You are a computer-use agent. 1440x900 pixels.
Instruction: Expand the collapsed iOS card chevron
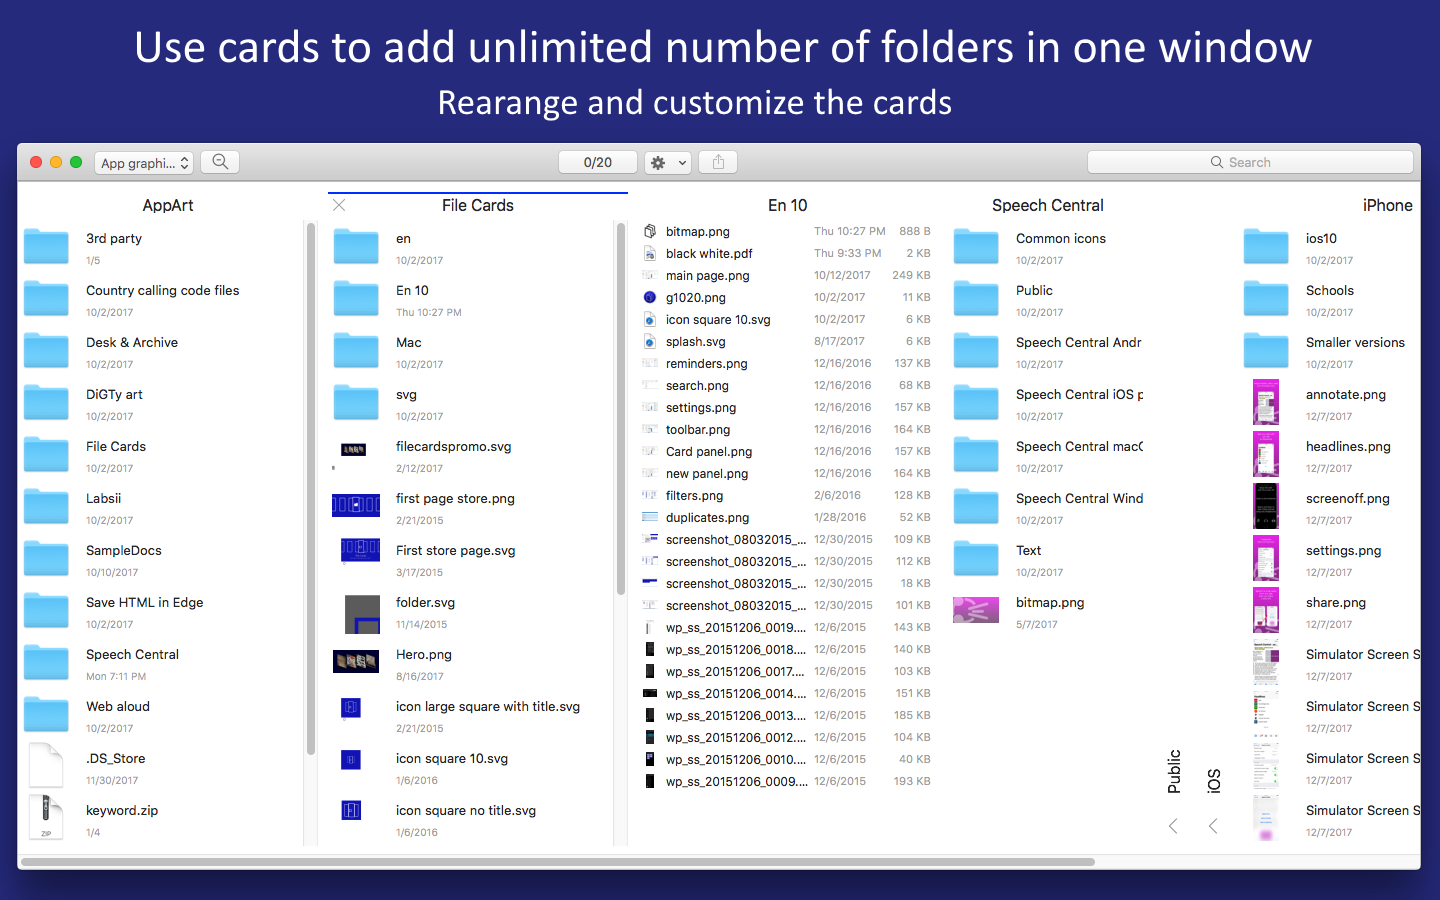pos(1213,826)
